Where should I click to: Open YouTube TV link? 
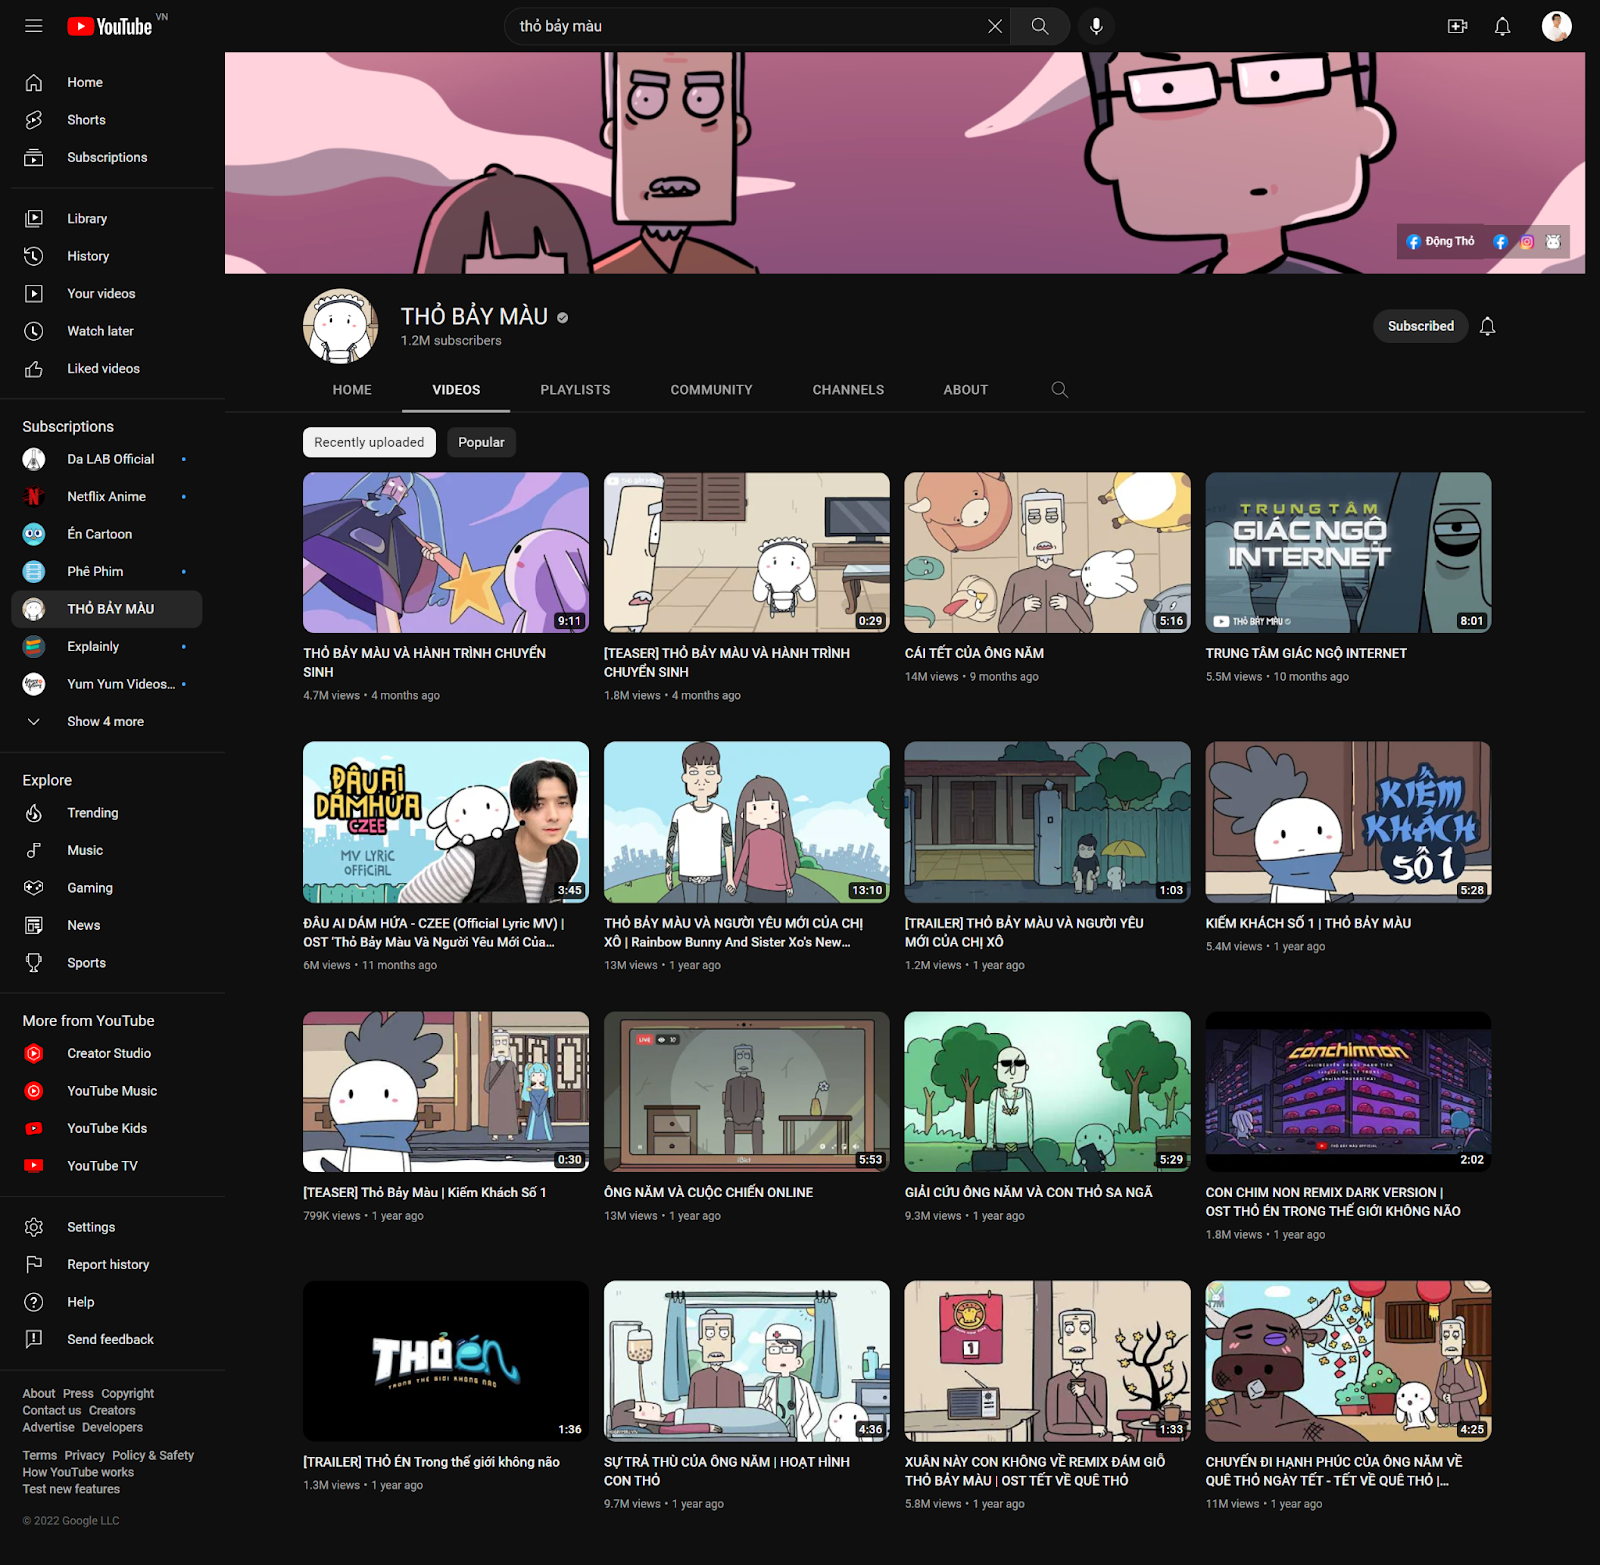pyautogui.click(x=106, y=1166)
